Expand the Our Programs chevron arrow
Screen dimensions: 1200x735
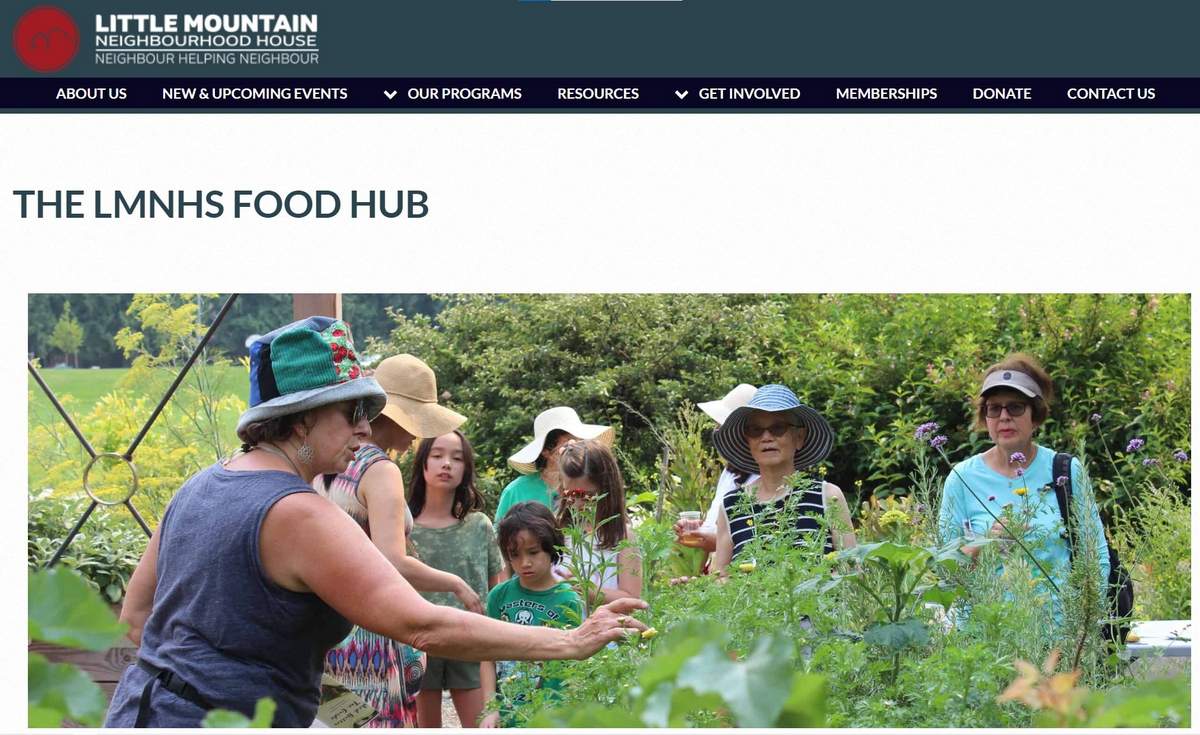pyautogui.click(x=390, y=94)
